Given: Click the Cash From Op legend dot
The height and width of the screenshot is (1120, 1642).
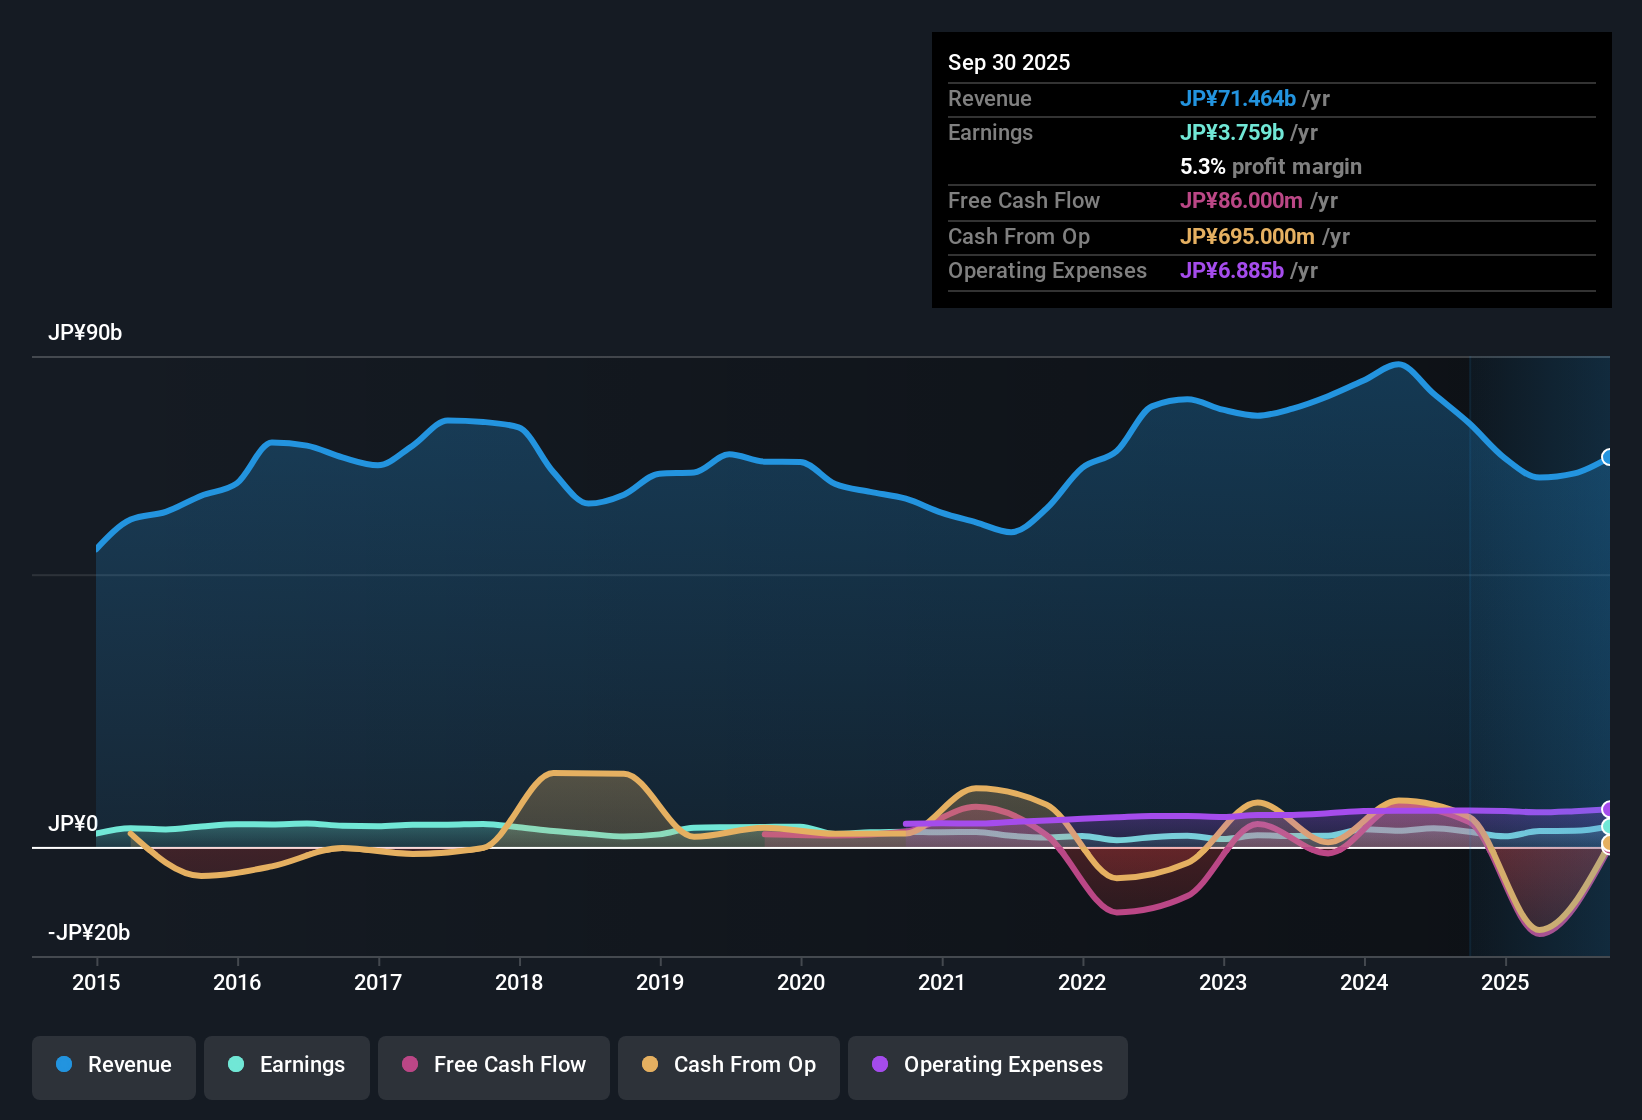Looking at the screenshot, I should [651, 1065].
